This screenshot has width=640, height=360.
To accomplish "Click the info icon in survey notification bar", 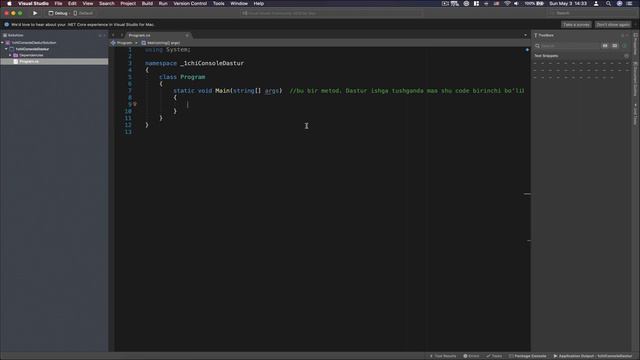I will [x=7, y=24].
